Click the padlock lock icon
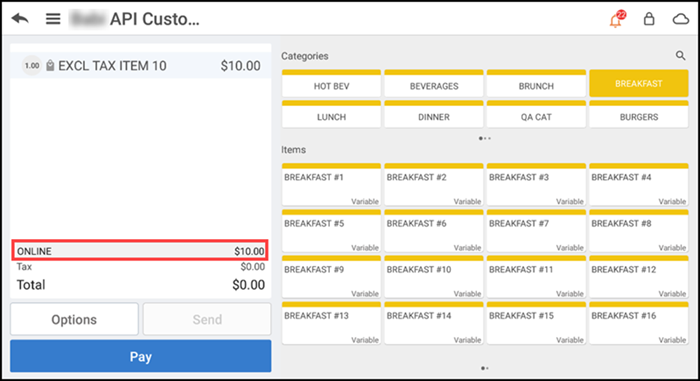 pyautogui.click(x=649, y=19)
